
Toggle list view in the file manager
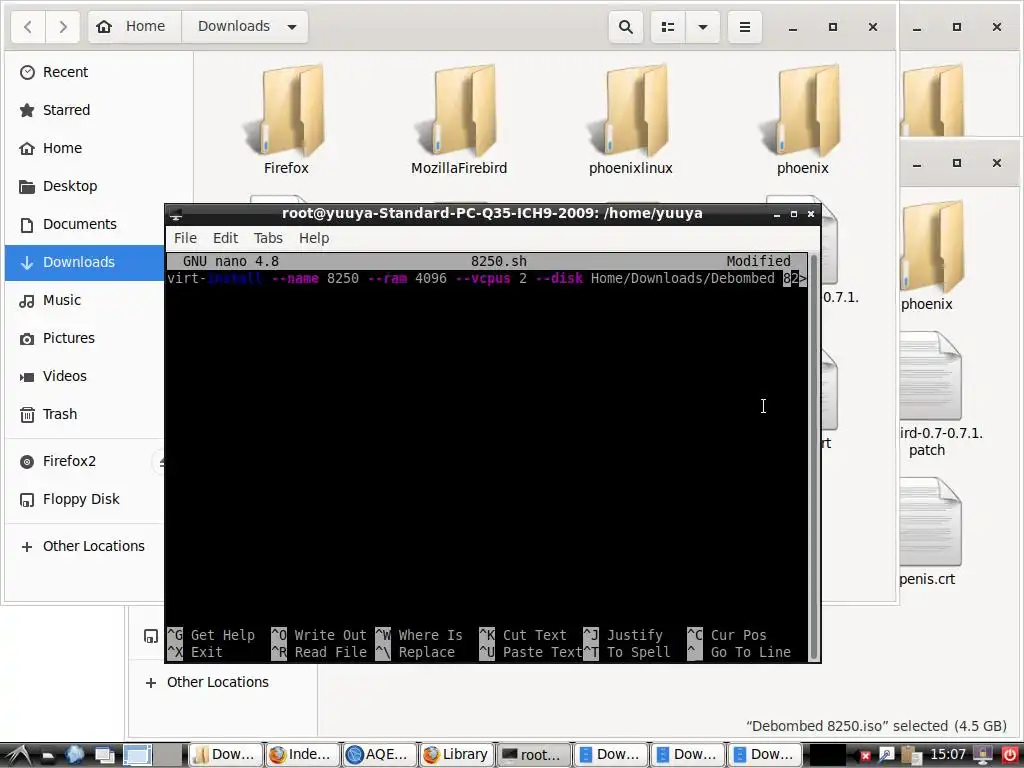pyautogui.click(x=668, y=27)
